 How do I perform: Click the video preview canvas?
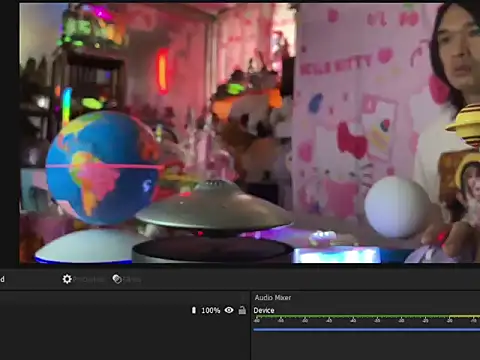(x=249, y=133)
